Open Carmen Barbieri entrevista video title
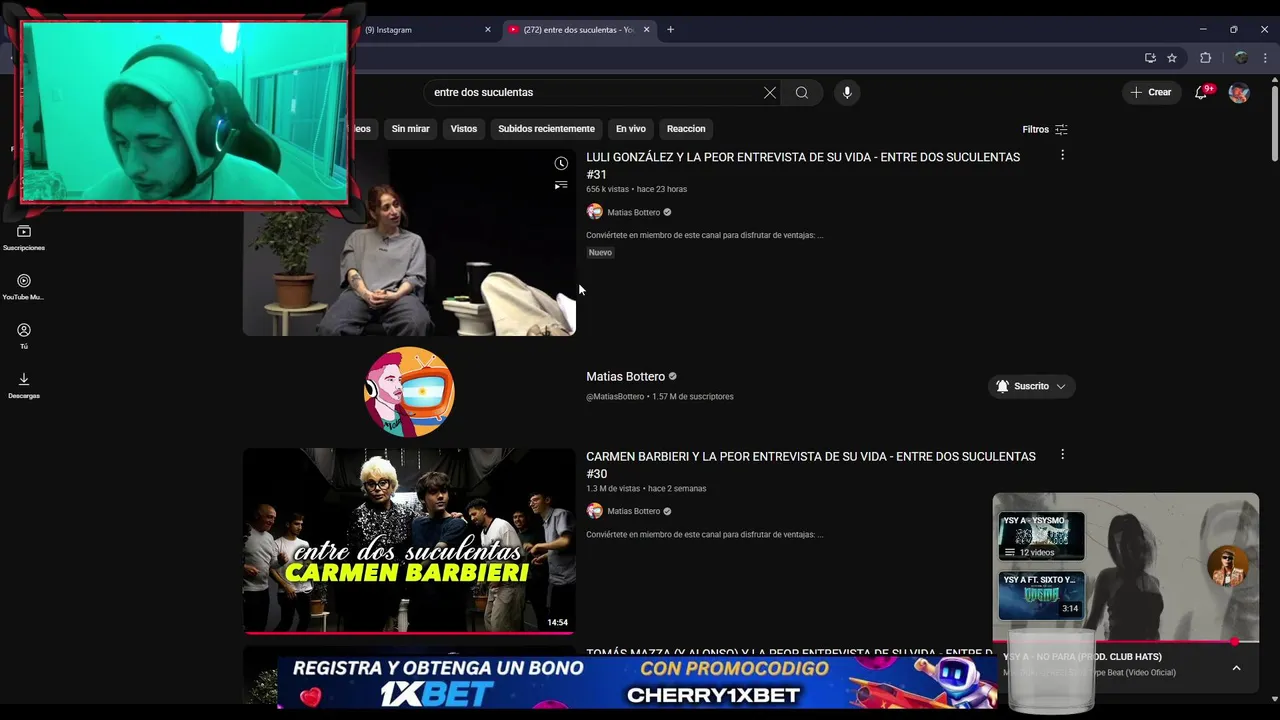This screenshot has width=1280, height=720. pyautogui.click(x=811, y=464)
